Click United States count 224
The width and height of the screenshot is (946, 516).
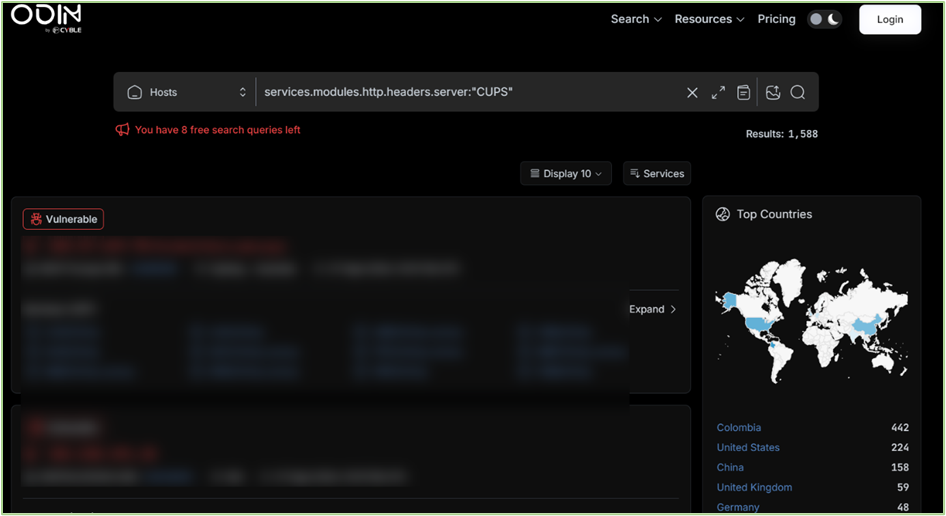900,447
